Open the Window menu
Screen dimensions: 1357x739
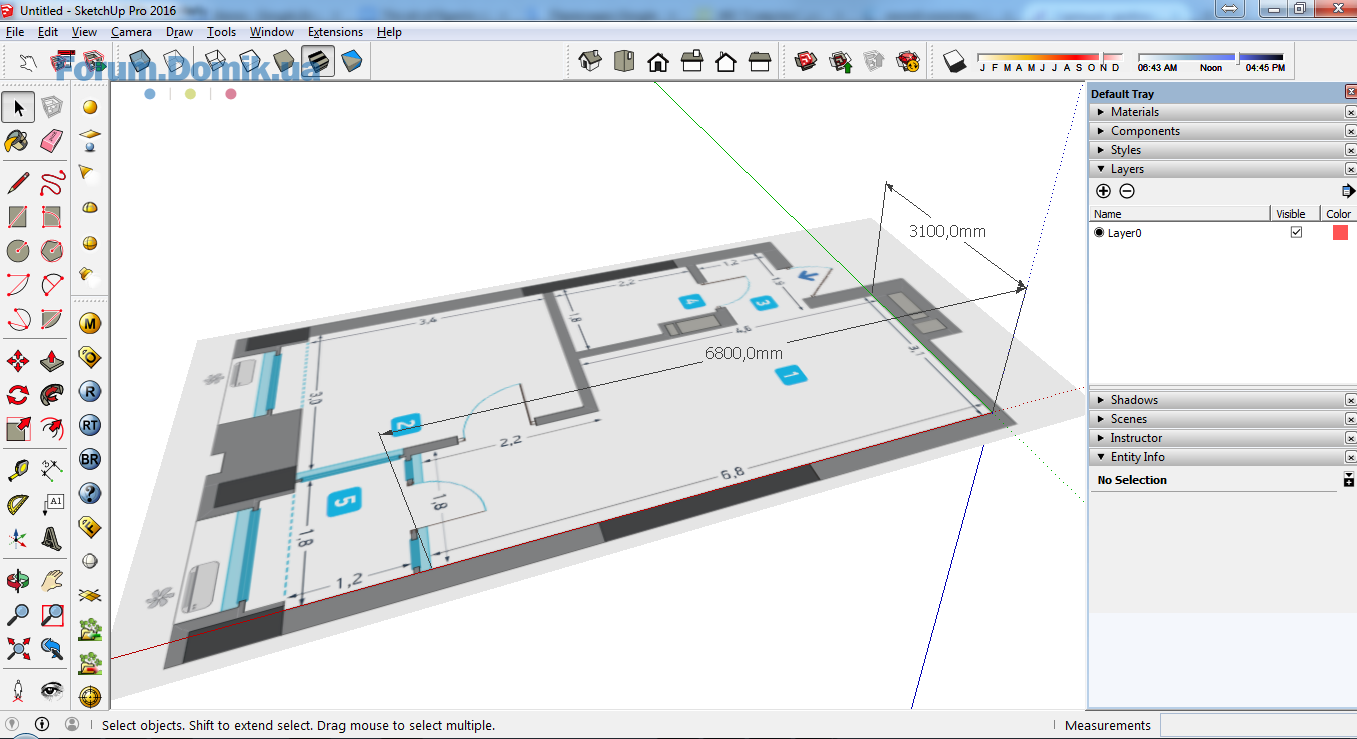pyautogui.click(x=272, y=32)
